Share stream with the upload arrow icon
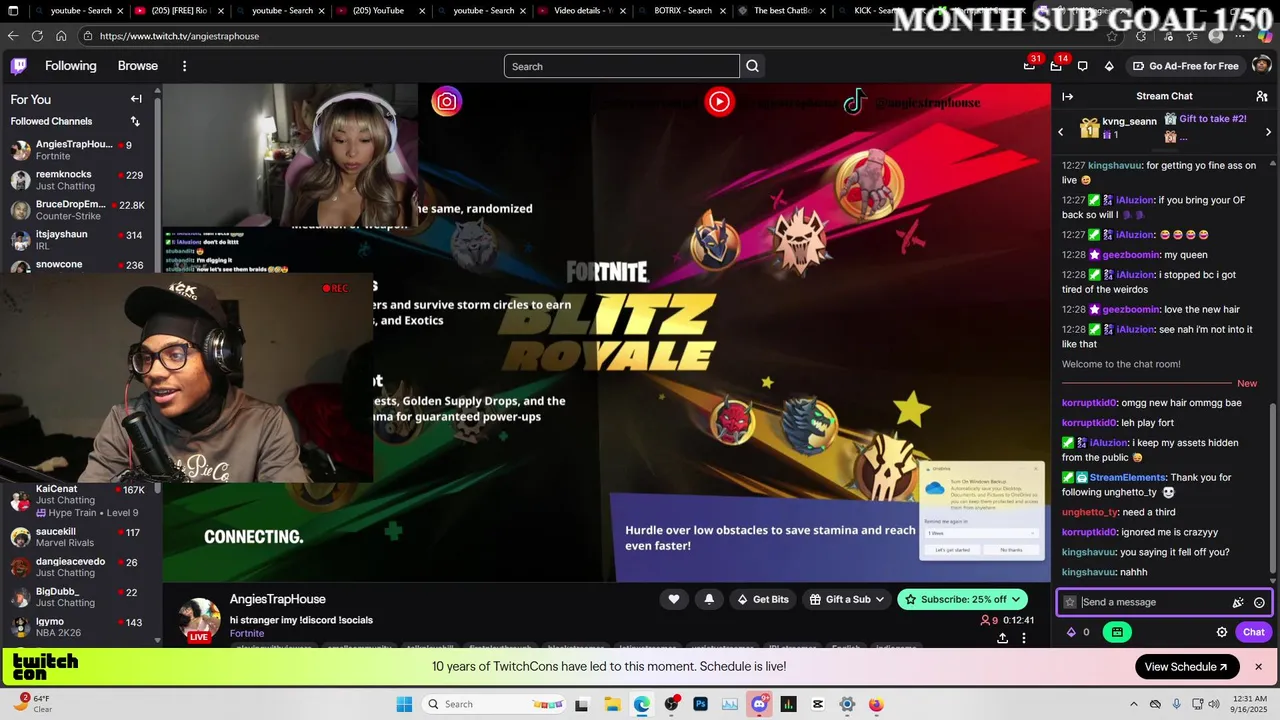This screenshot has height=720, width=1280. tap(1002, 638)
